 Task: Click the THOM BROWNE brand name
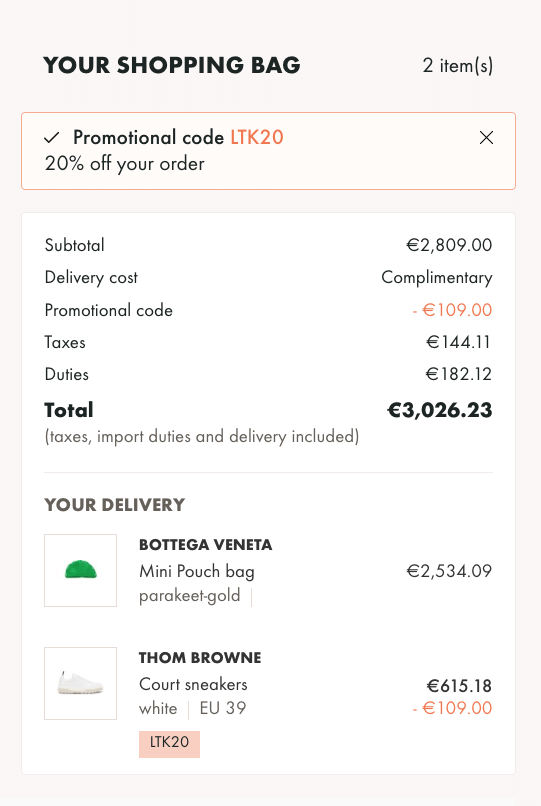pos(200,658)
